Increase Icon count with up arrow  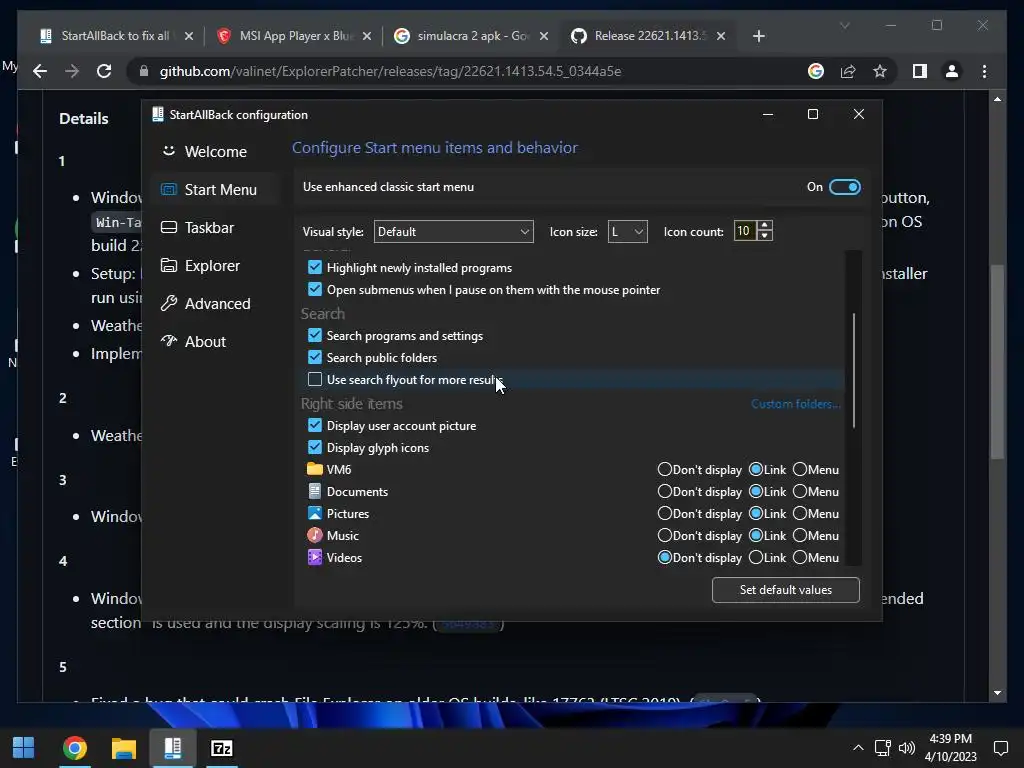tap(765, 225)
